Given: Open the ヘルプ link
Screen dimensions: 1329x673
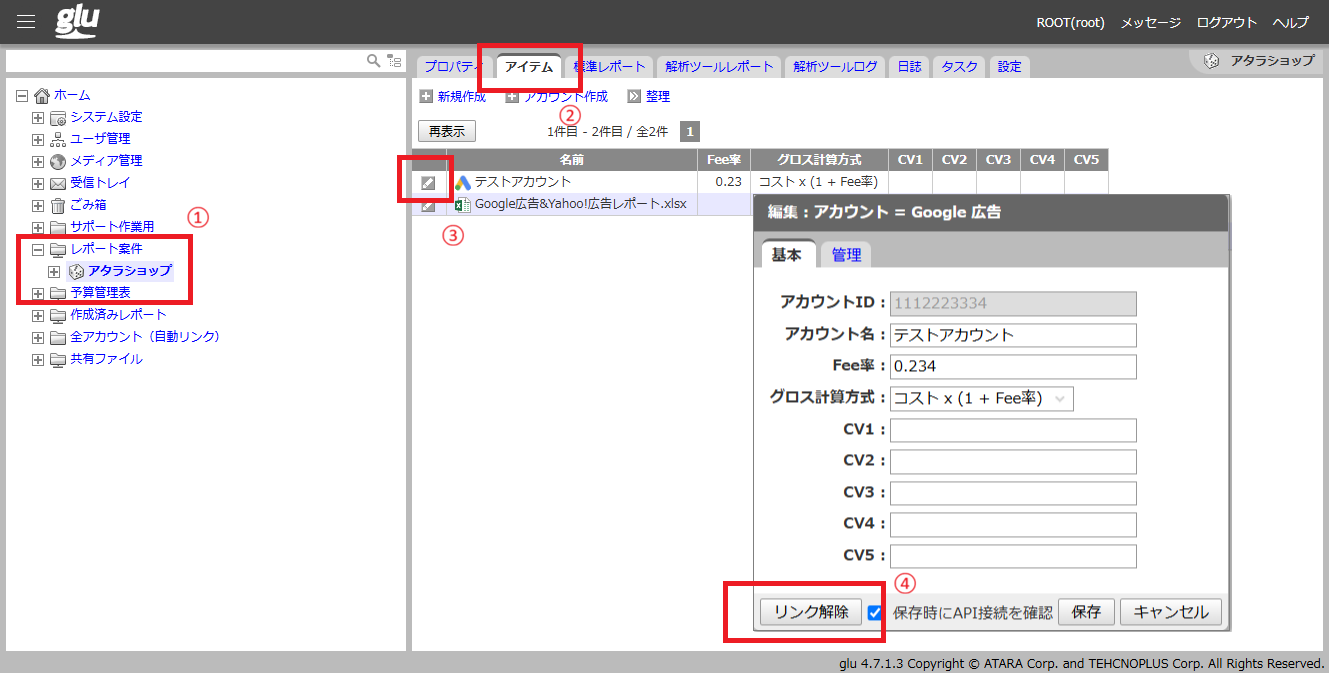Looking at the screenshot, I should click(x=1291, y=22).
